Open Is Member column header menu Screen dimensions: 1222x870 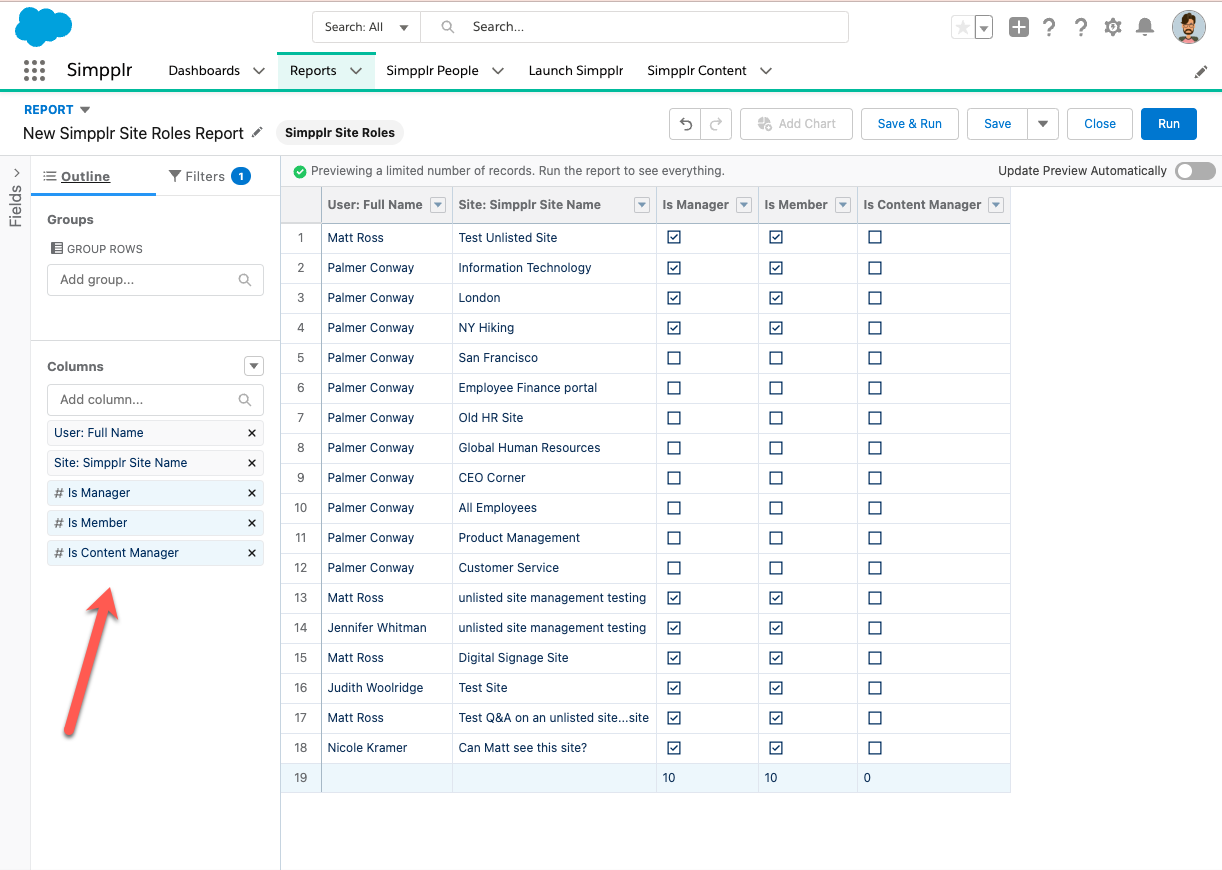point(843,205)
